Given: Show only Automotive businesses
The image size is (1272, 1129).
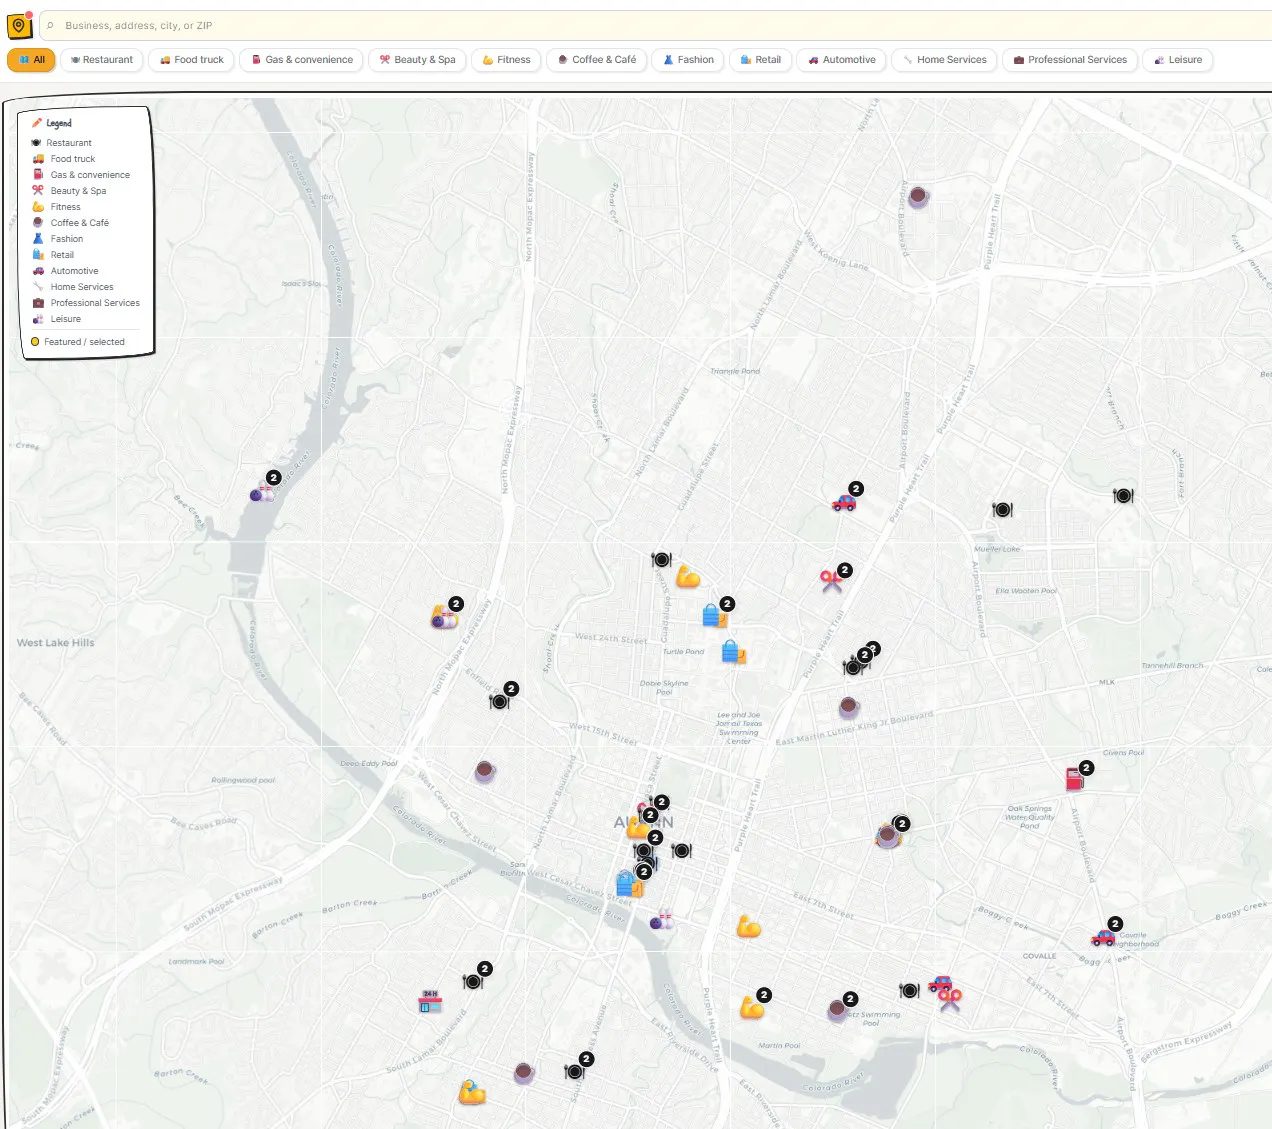Looking at the screenshot, I should (x=842, y=60).
